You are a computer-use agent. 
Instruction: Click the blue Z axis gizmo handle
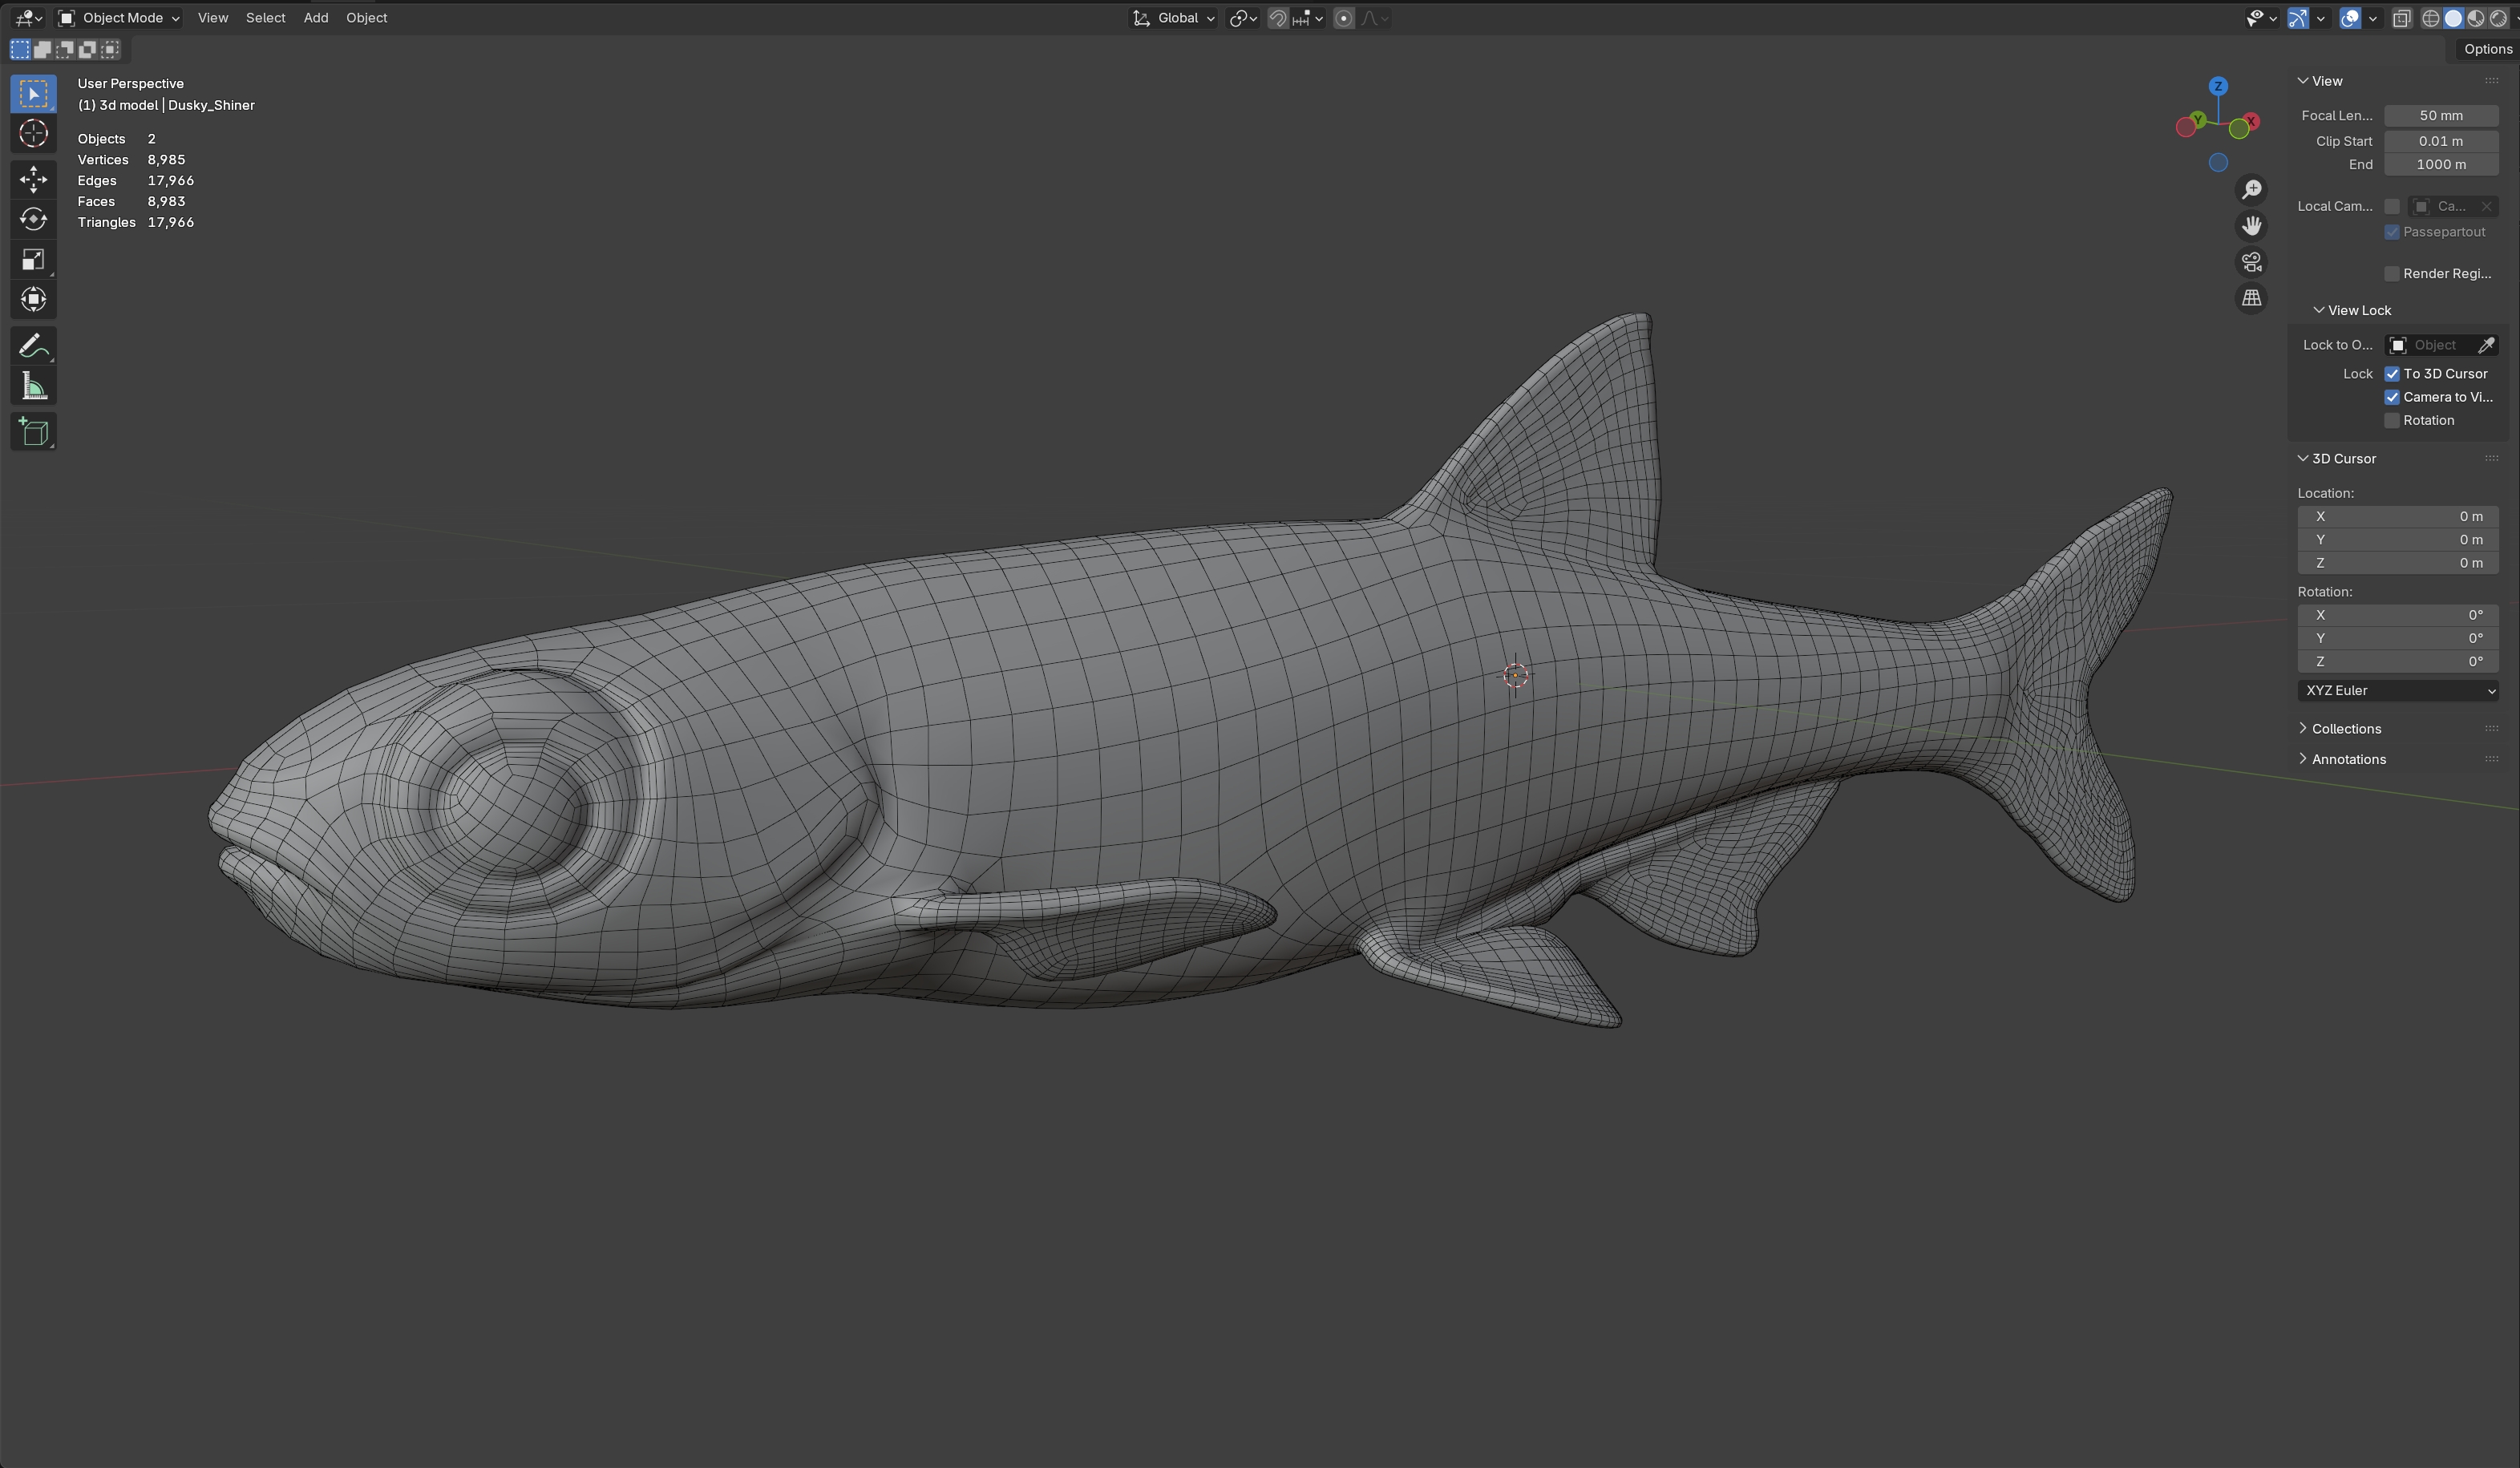(x=2218, y=86)
